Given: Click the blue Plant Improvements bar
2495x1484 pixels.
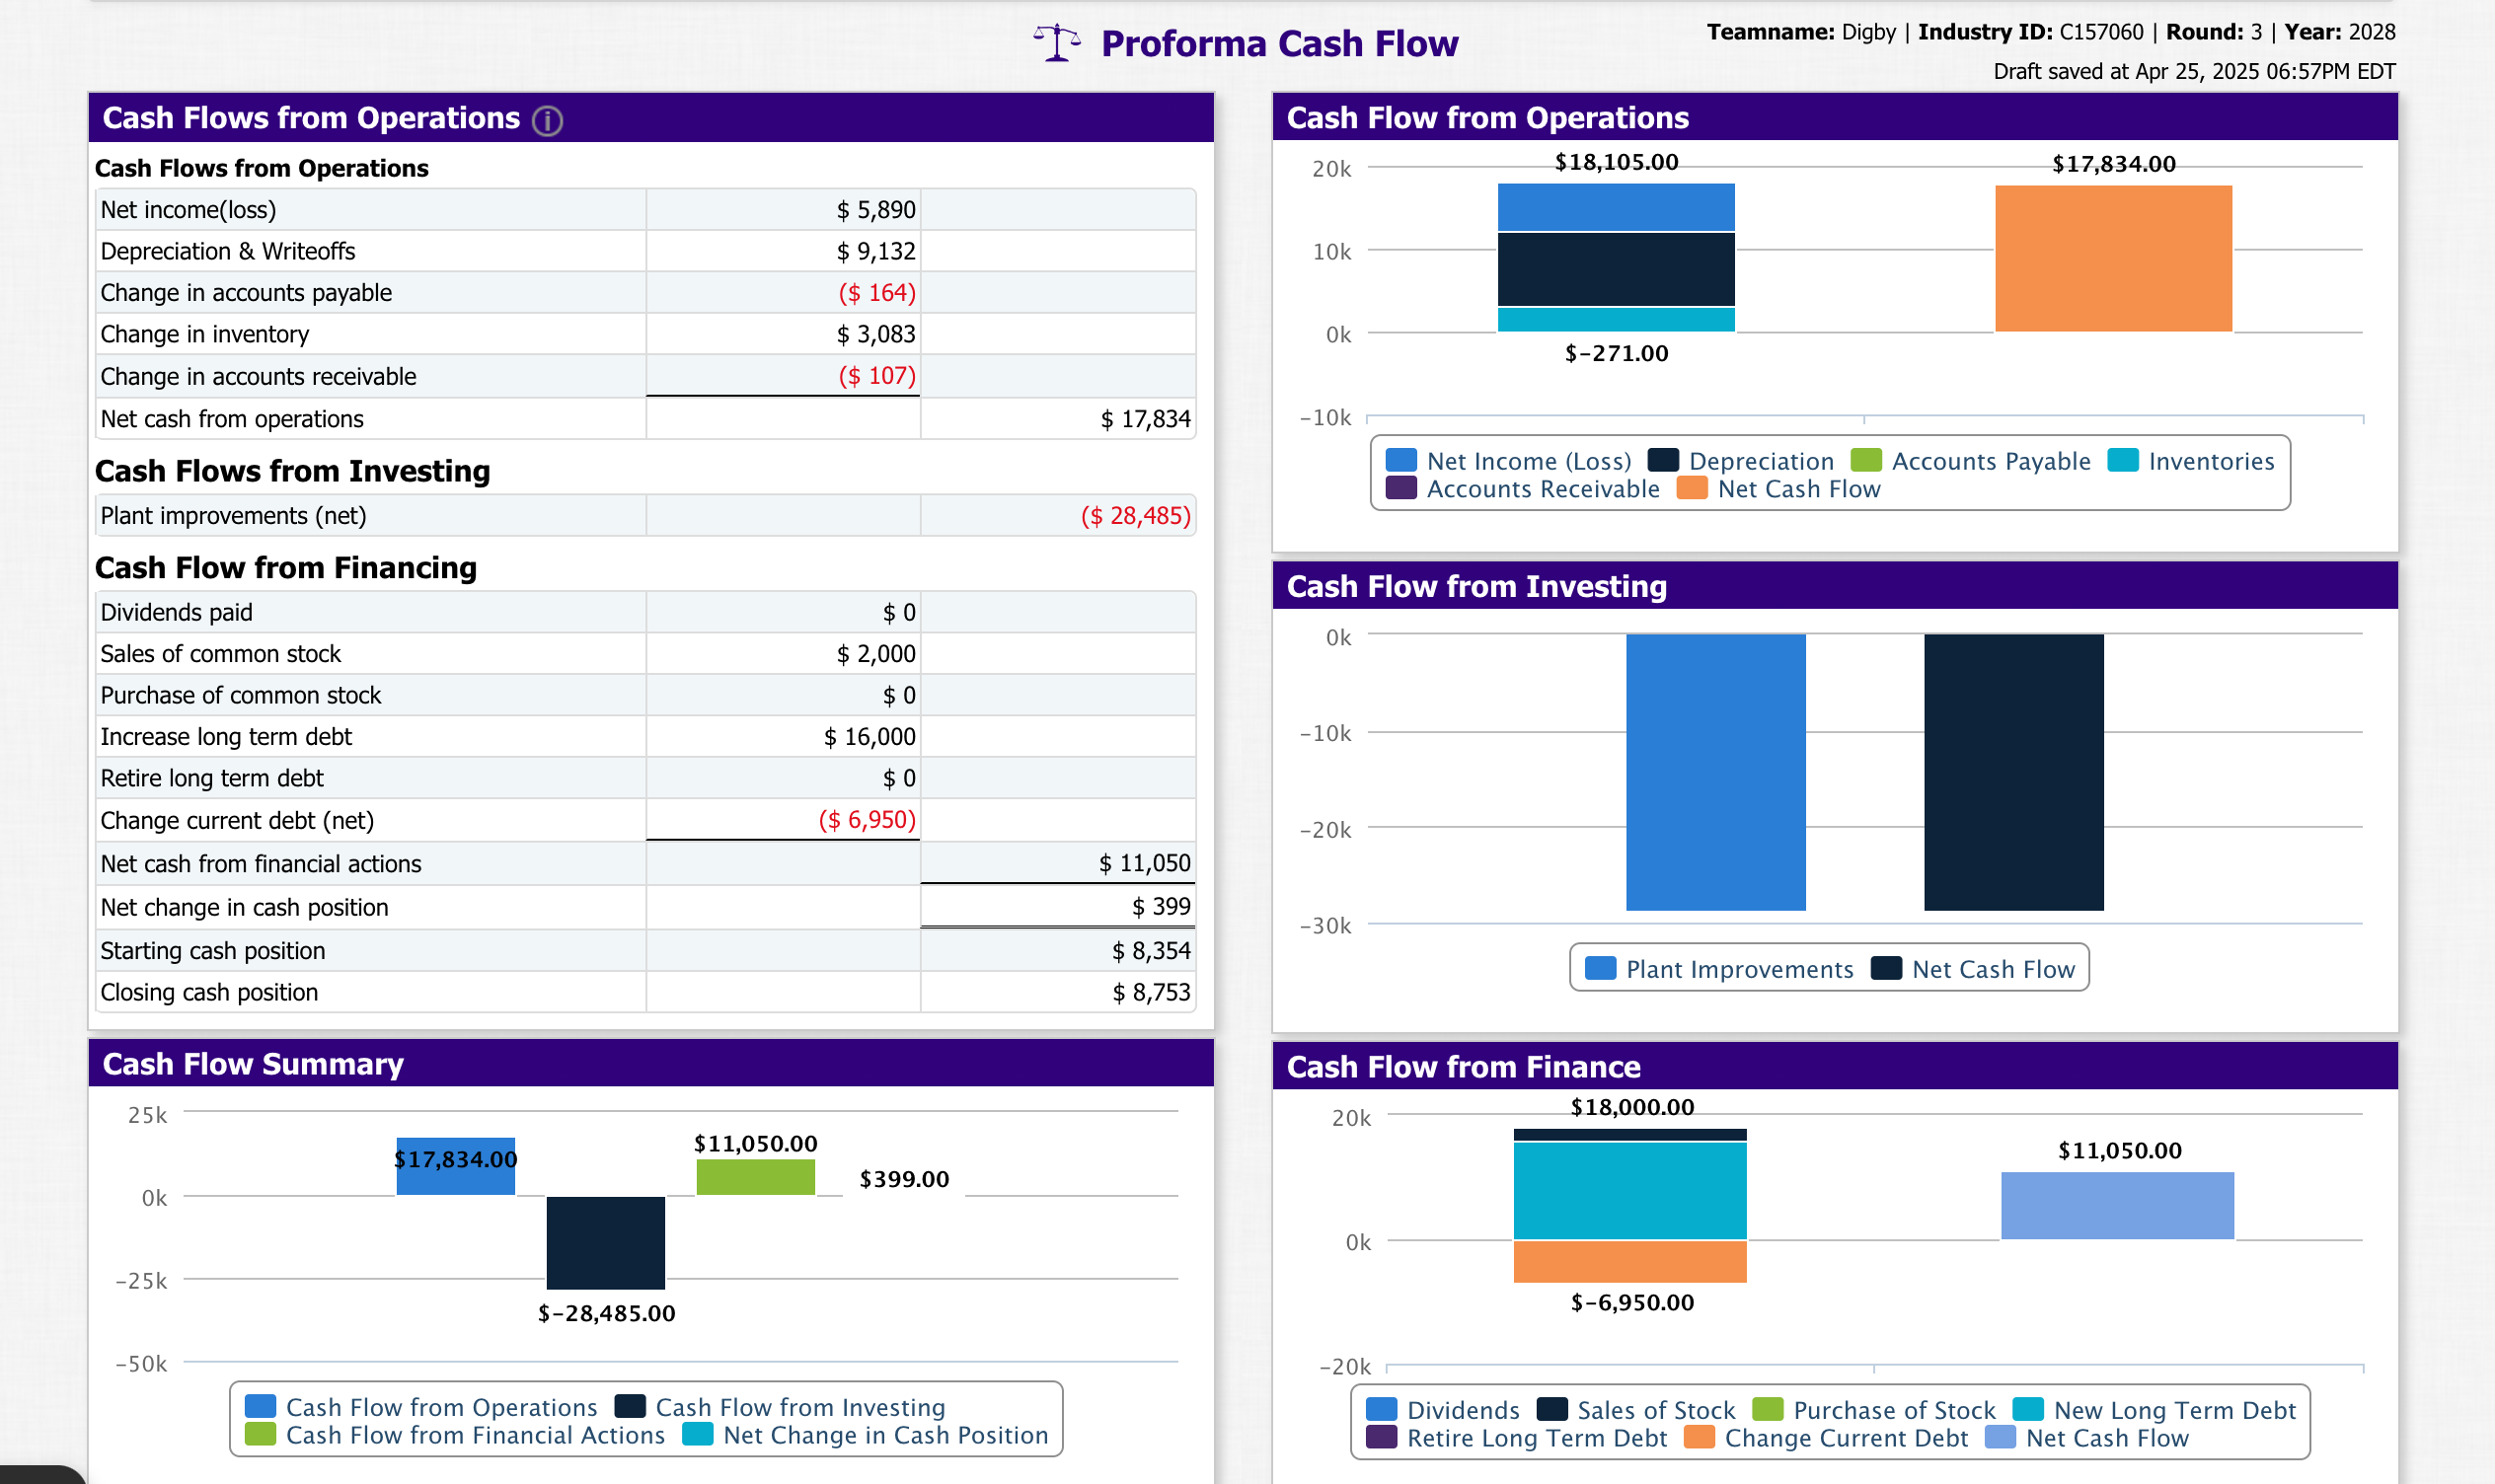Looking at the screenshot, I should click(1715, 772).
